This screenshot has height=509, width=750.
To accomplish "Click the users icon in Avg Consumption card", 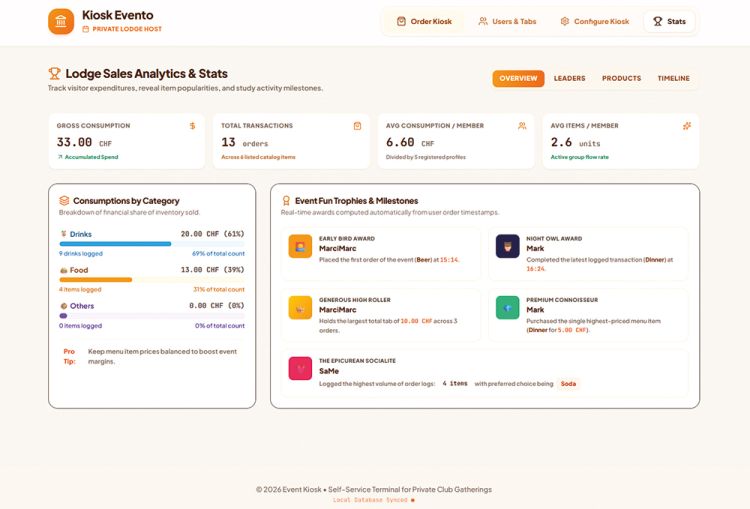I will [522, 126].
